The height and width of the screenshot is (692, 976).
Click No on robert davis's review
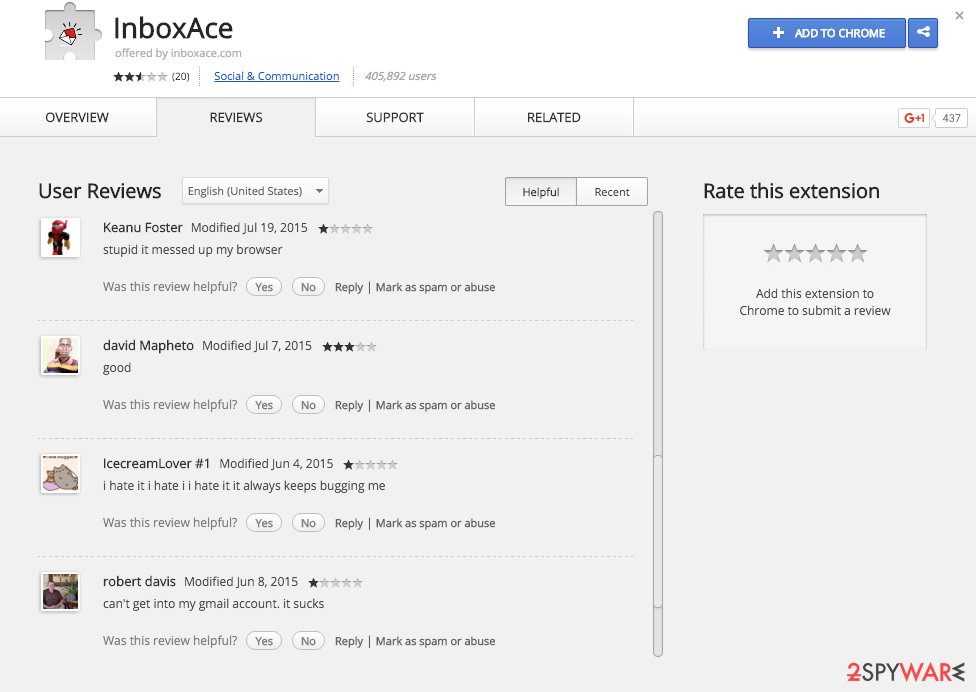point(308,641)
